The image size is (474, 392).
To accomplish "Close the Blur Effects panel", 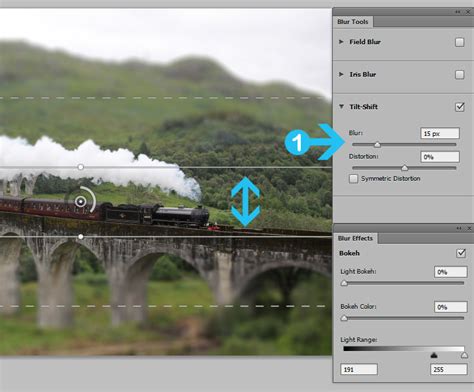I will click(x=469, y=228).
